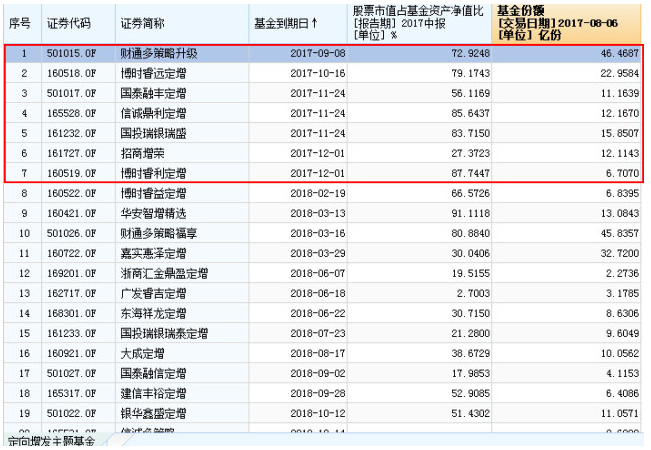Click security code 501026.OF
The image size is (651, 450).
click(71, 233)
